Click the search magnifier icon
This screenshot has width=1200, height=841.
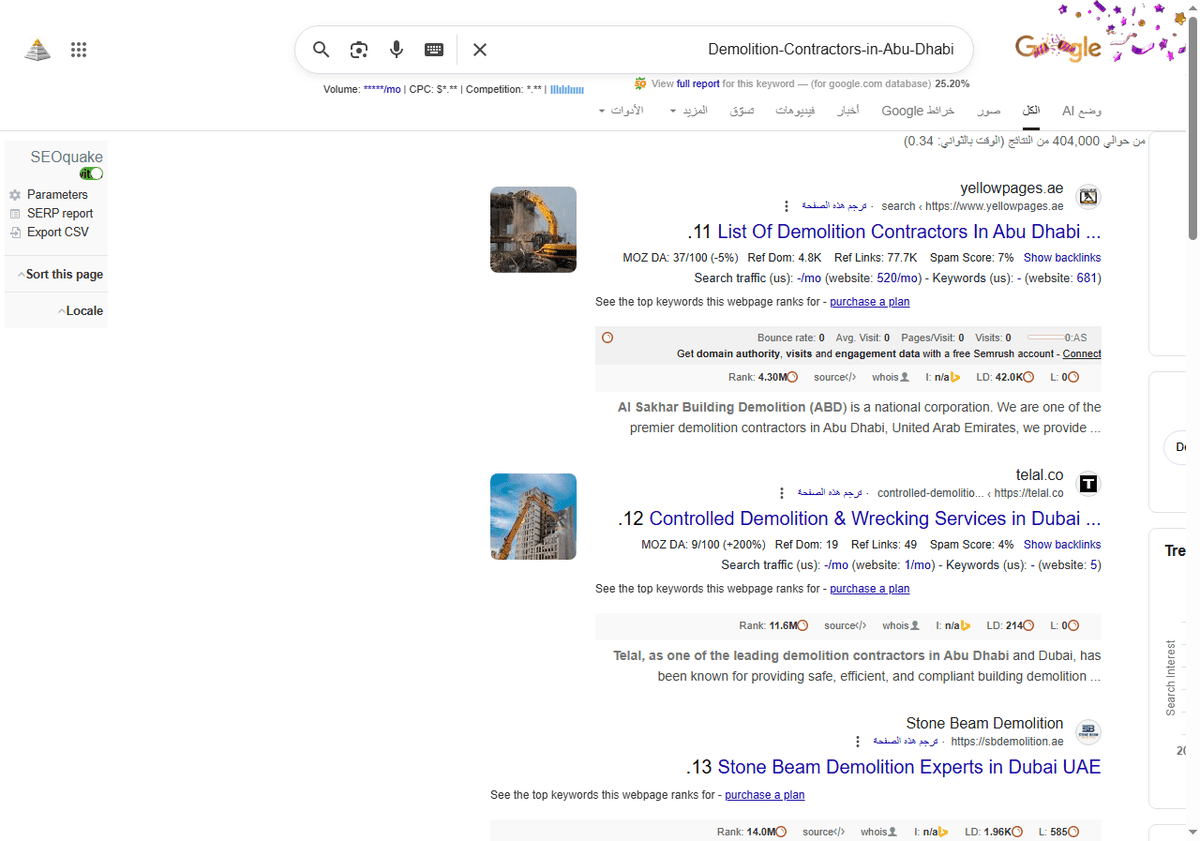point(321,49)
